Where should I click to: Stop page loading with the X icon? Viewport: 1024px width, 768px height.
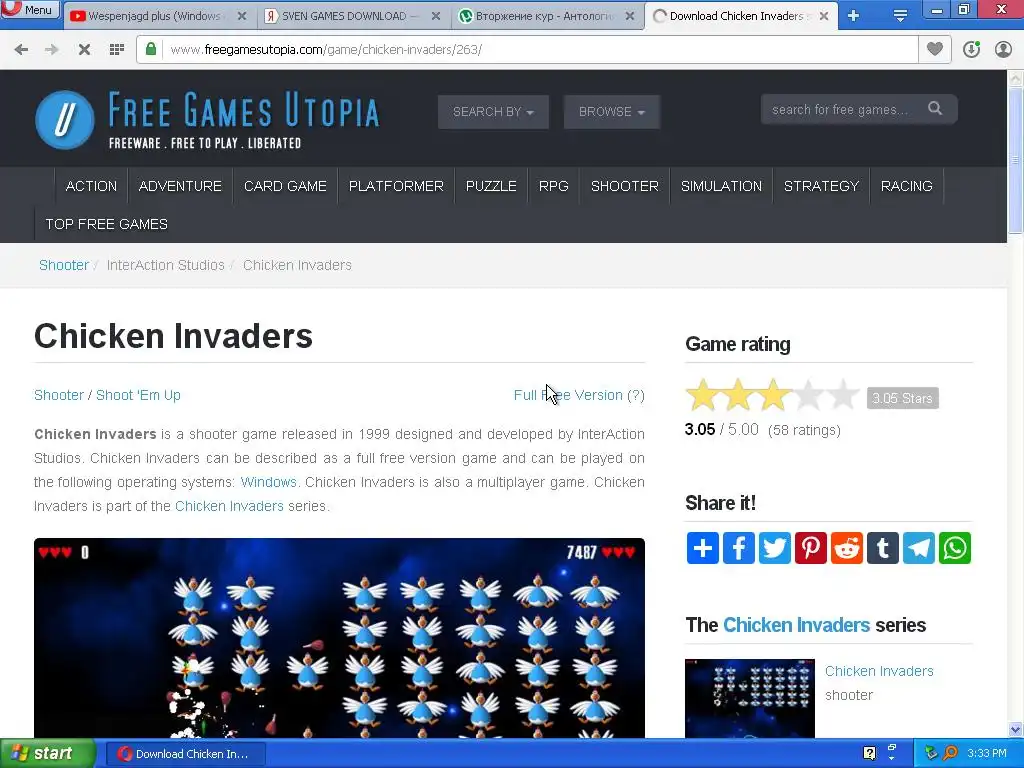(x=84, y=50)
